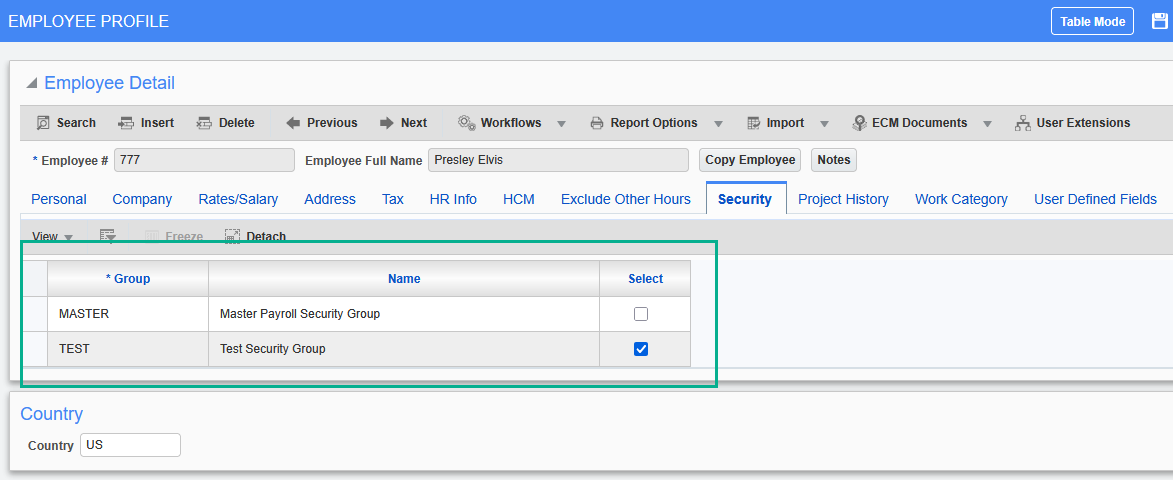
Task: Open the Project History tab
Action: point(843,199)
